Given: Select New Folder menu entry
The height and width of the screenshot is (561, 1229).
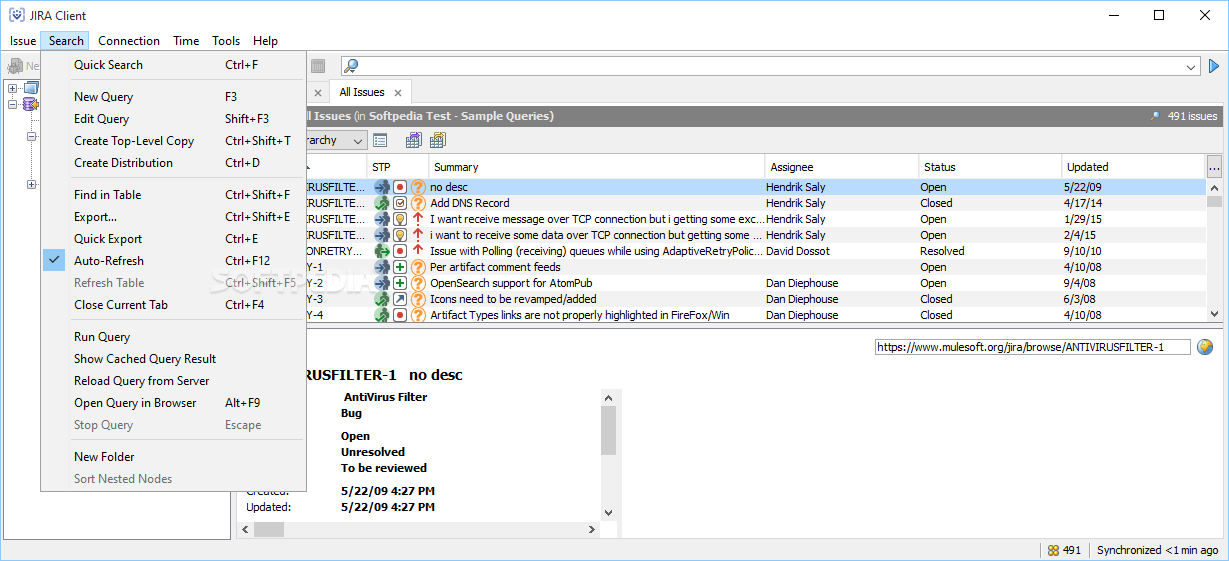Looking at the screenshot, I should pos(172,457).
